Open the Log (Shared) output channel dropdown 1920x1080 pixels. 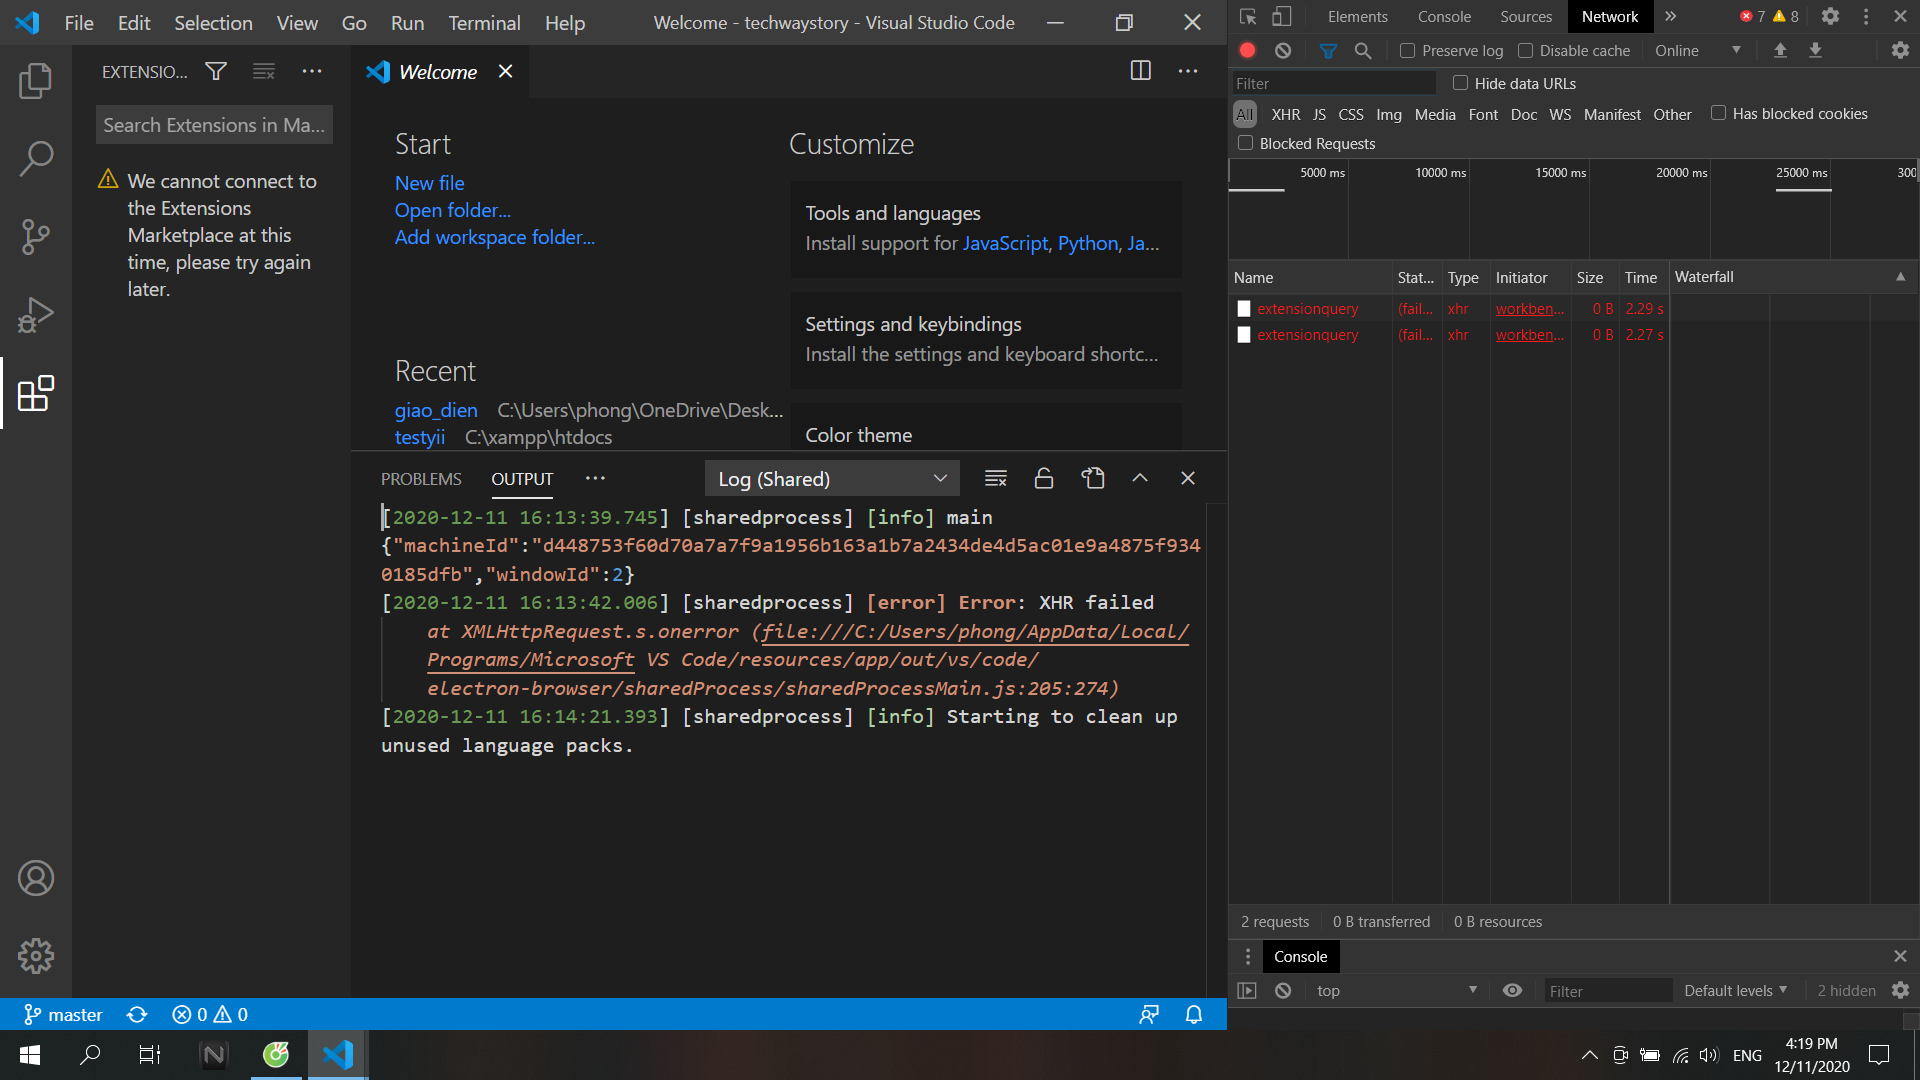click(831, 478)
